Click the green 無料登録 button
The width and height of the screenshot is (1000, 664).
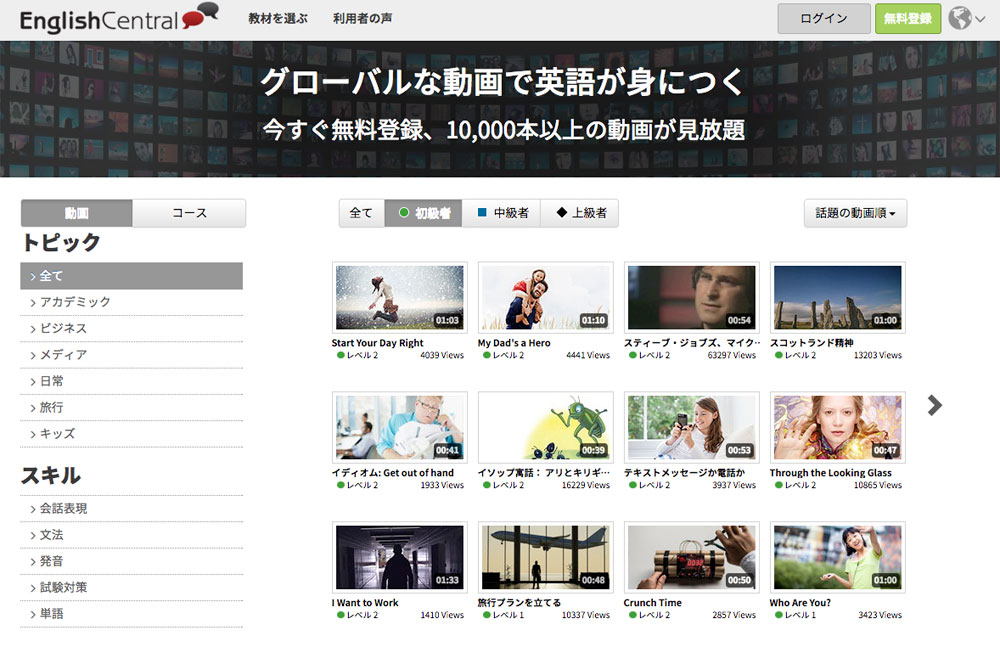(x=908, y=18)
